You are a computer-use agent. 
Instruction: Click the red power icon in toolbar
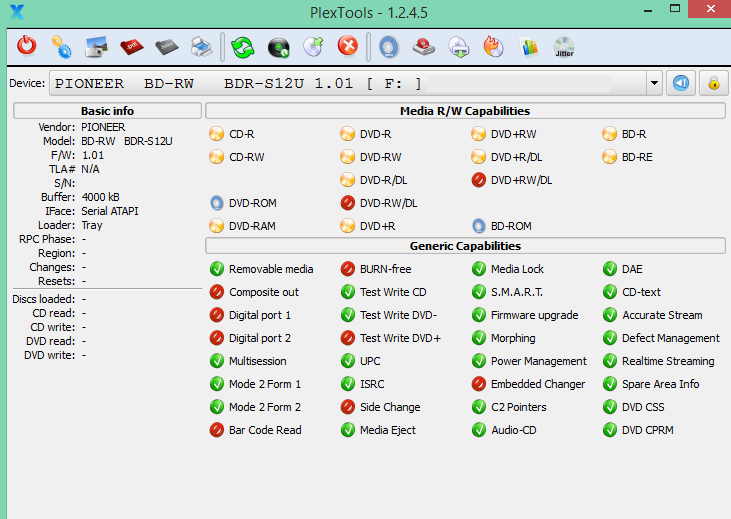[27, 46]
